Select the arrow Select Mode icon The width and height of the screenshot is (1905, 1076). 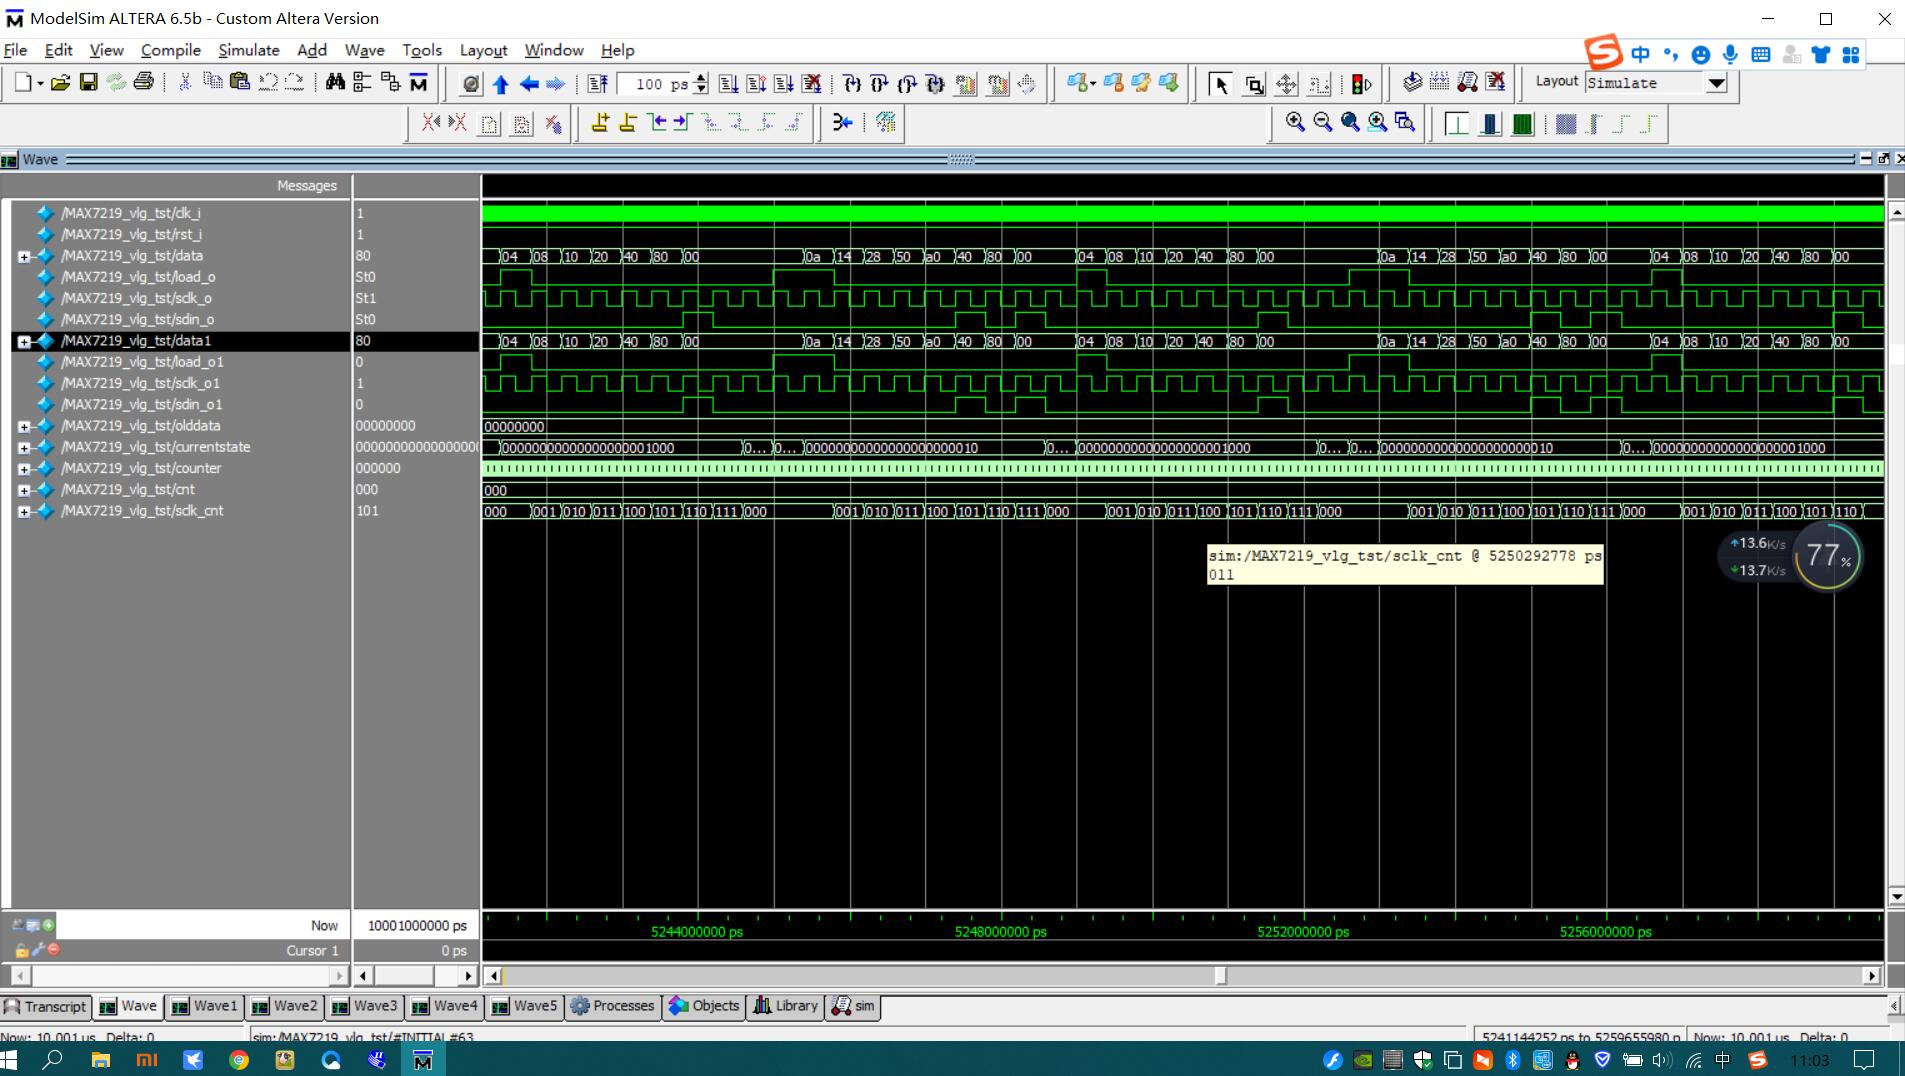pyautogui.click(x=1219, y=84)
